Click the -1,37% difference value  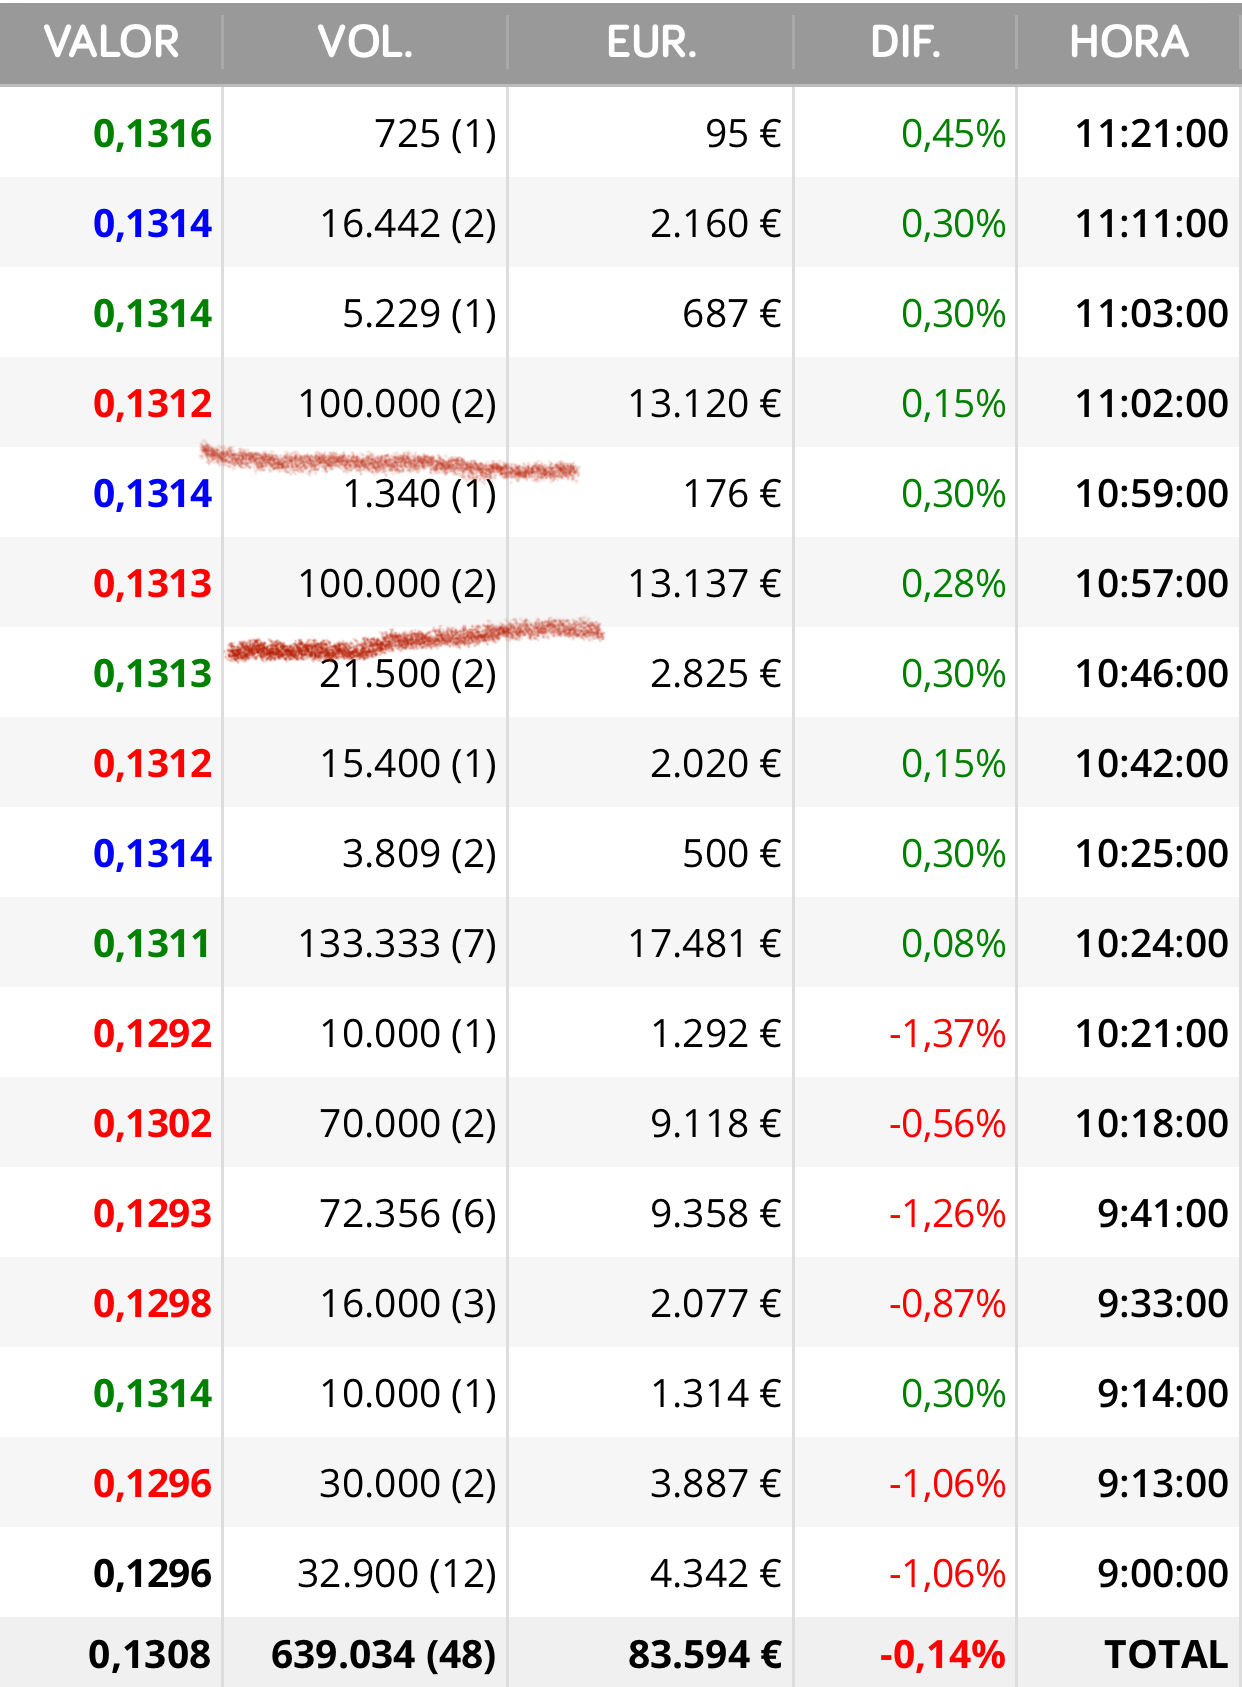click(947, 1033)
